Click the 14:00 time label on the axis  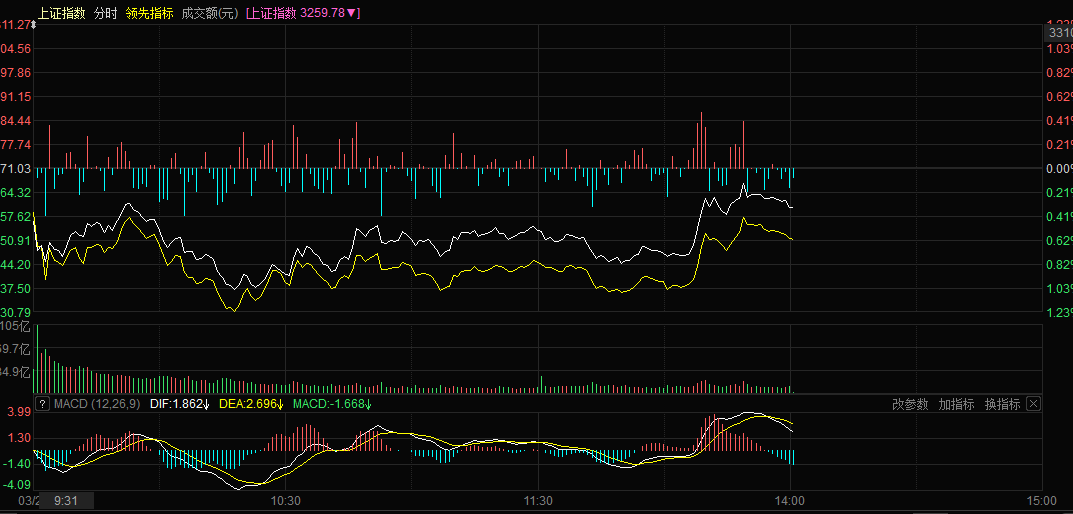(x=790, y=499)
